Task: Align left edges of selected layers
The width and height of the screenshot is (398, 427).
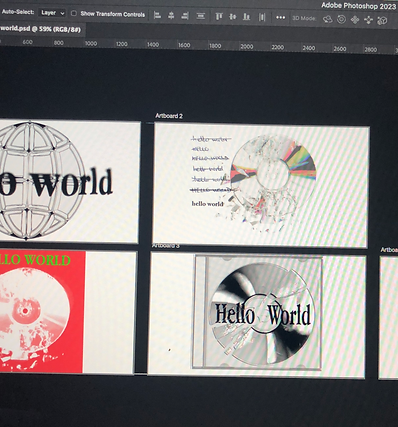Action: pyautogui.click(x=157, y=15)
